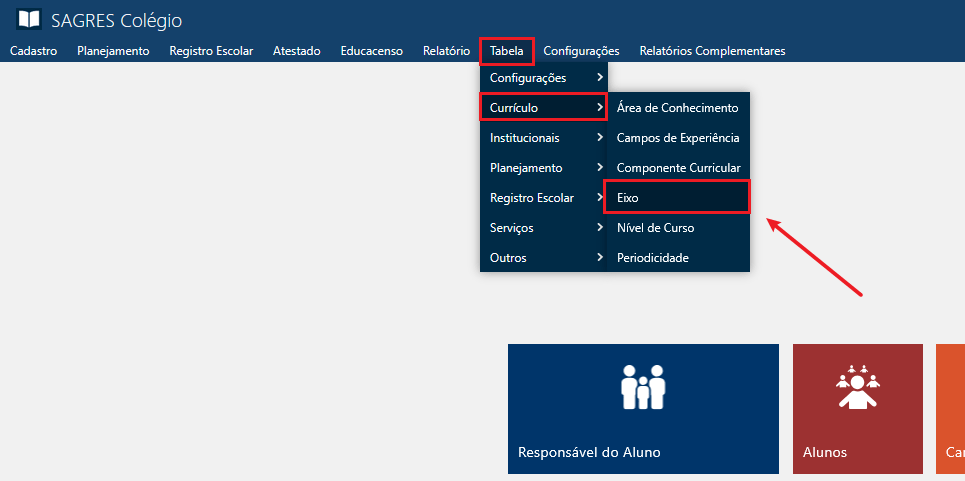Open the Registro Escolar top menu
965x481 pixels.
pyautogui.click(x=211, y=51)
